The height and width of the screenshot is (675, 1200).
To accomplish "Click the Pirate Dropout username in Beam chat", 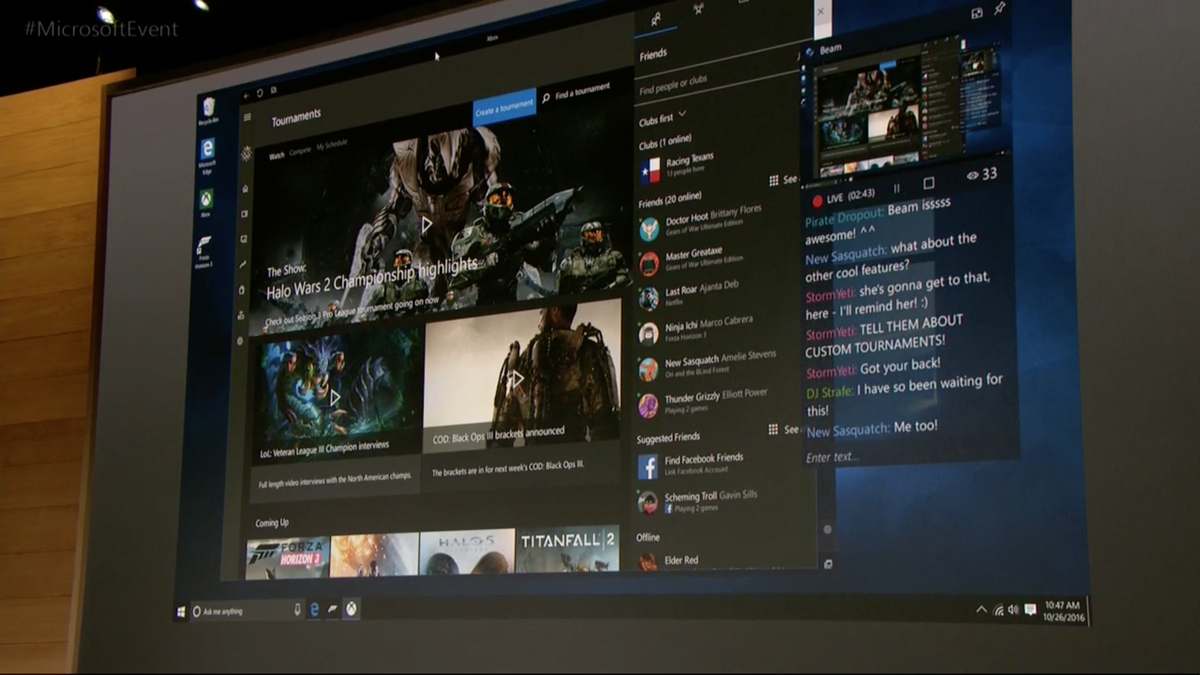I will (845, 216).
